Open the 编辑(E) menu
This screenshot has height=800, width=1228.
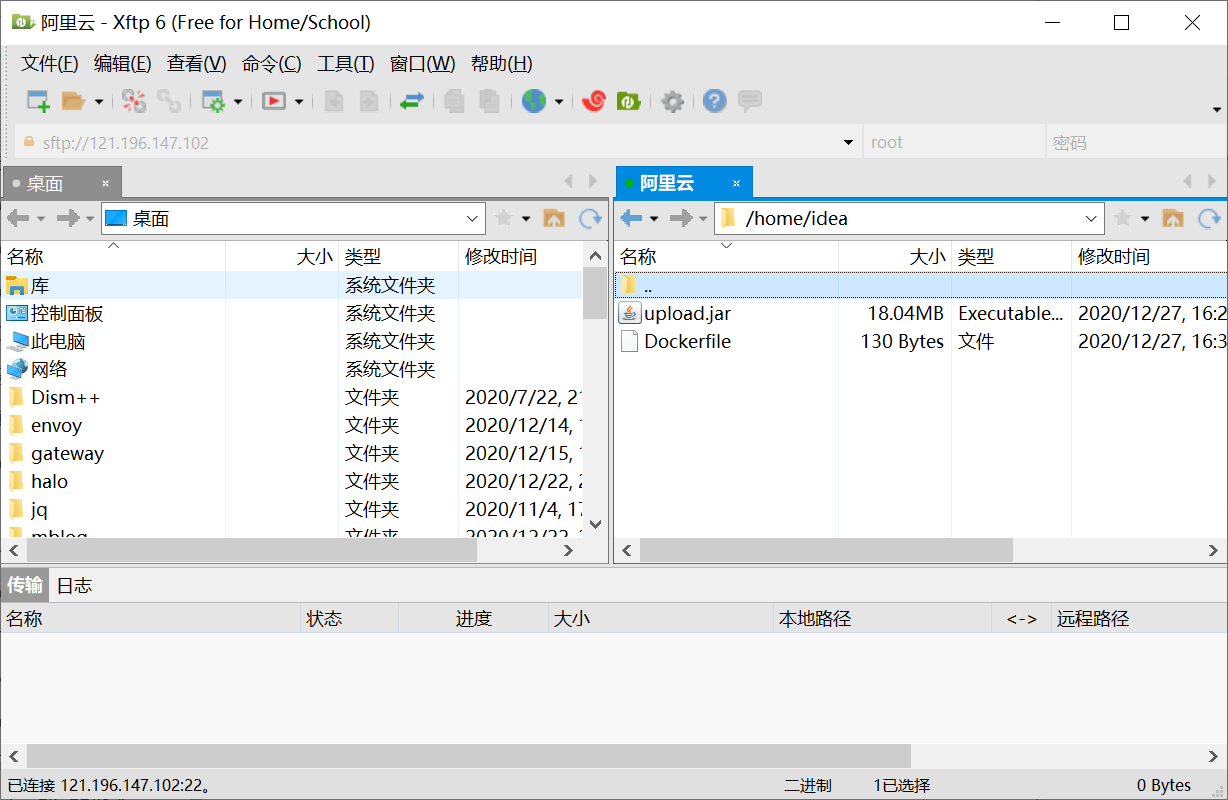(x=123, y=64)
